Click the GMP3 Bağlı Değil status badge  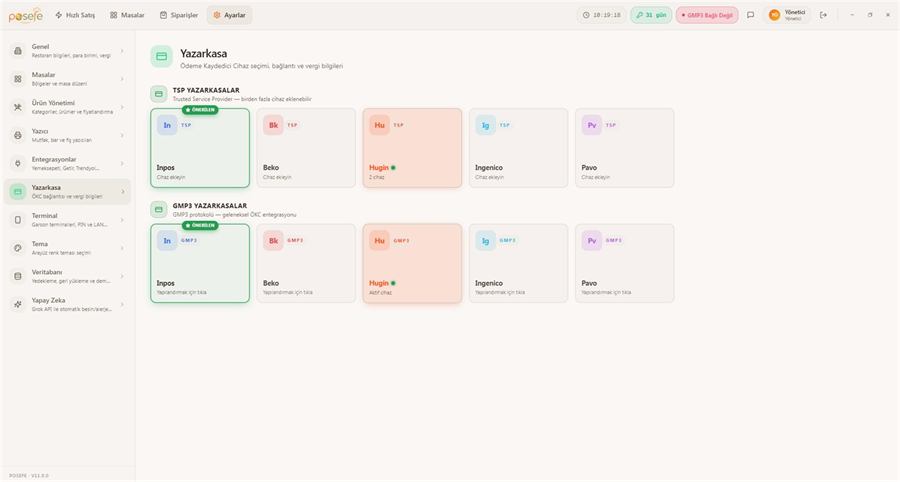(707, 15)
